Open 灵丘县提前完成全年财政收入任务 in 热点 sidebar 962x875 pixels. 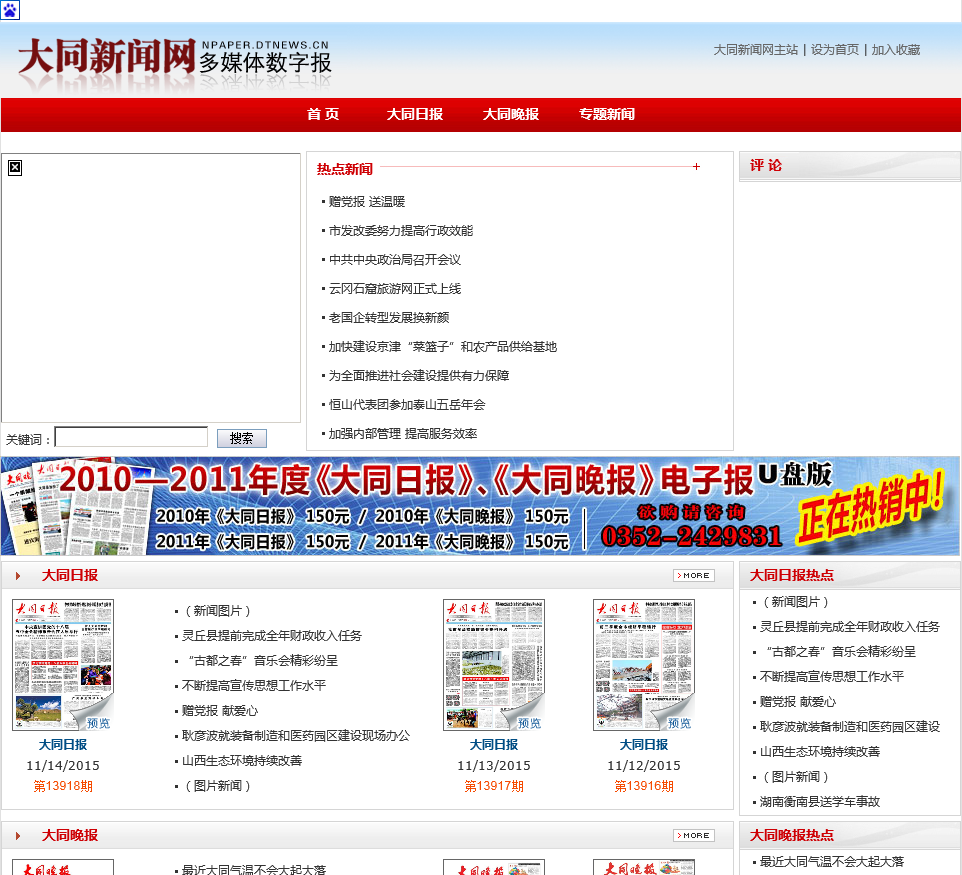[850, 626]
